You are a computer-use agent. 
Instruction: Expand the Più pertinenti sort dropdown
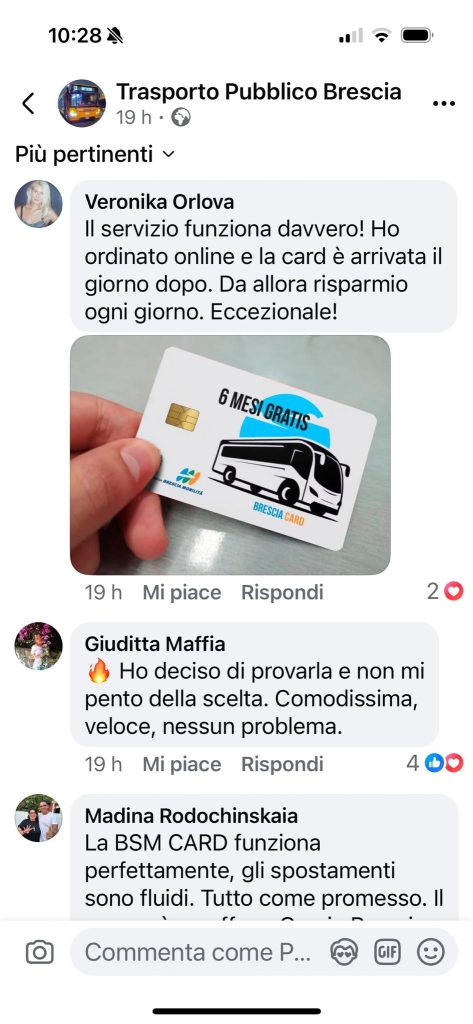[95, 155]
